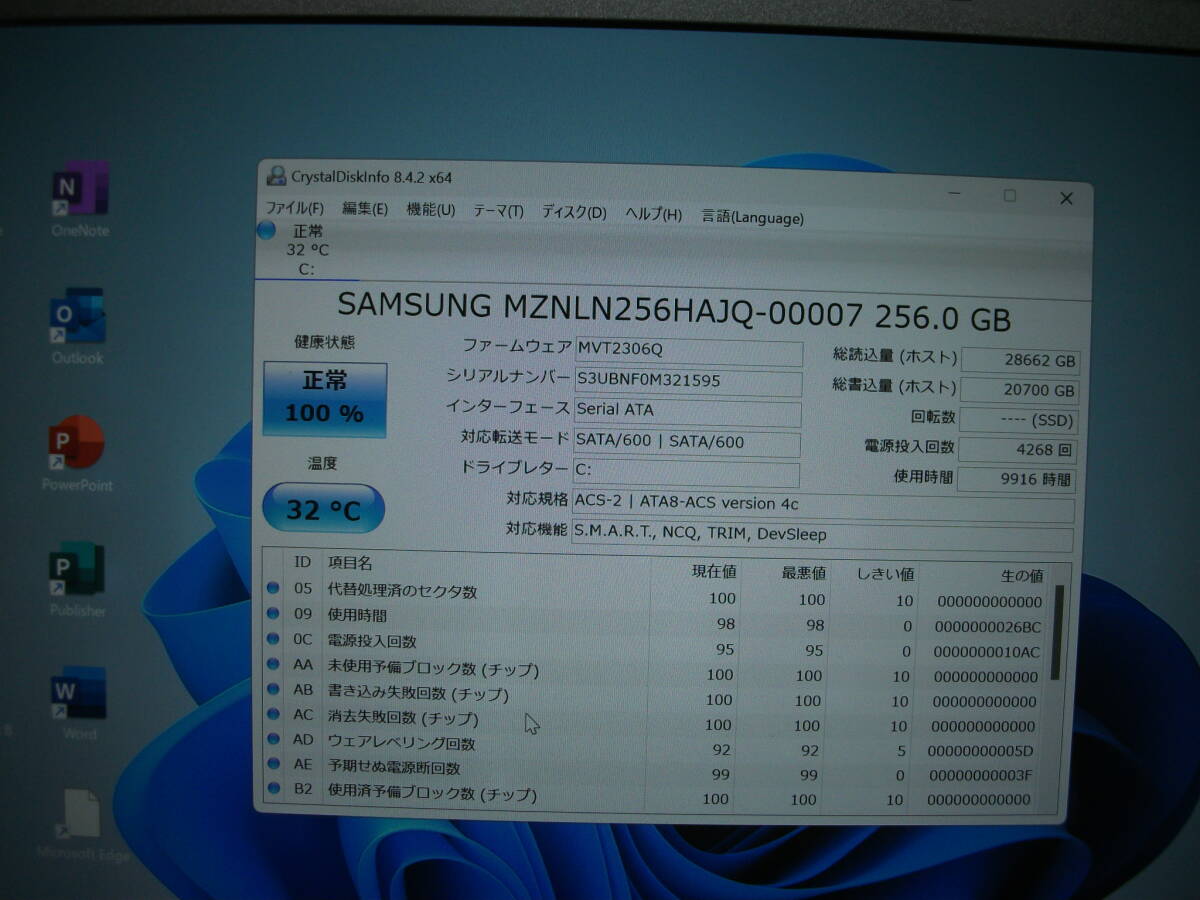
Task: Select the 使用時間 attribute row
Action: 656,621
